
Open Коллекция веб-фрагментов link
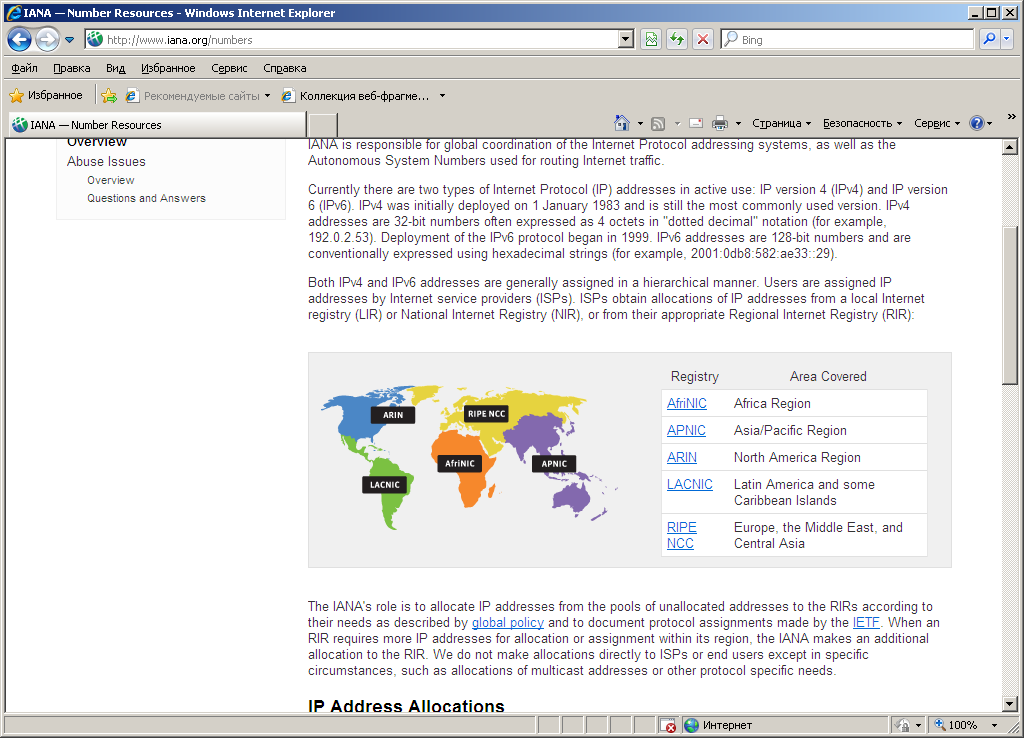pyautogui.click(x=356, y=96)
